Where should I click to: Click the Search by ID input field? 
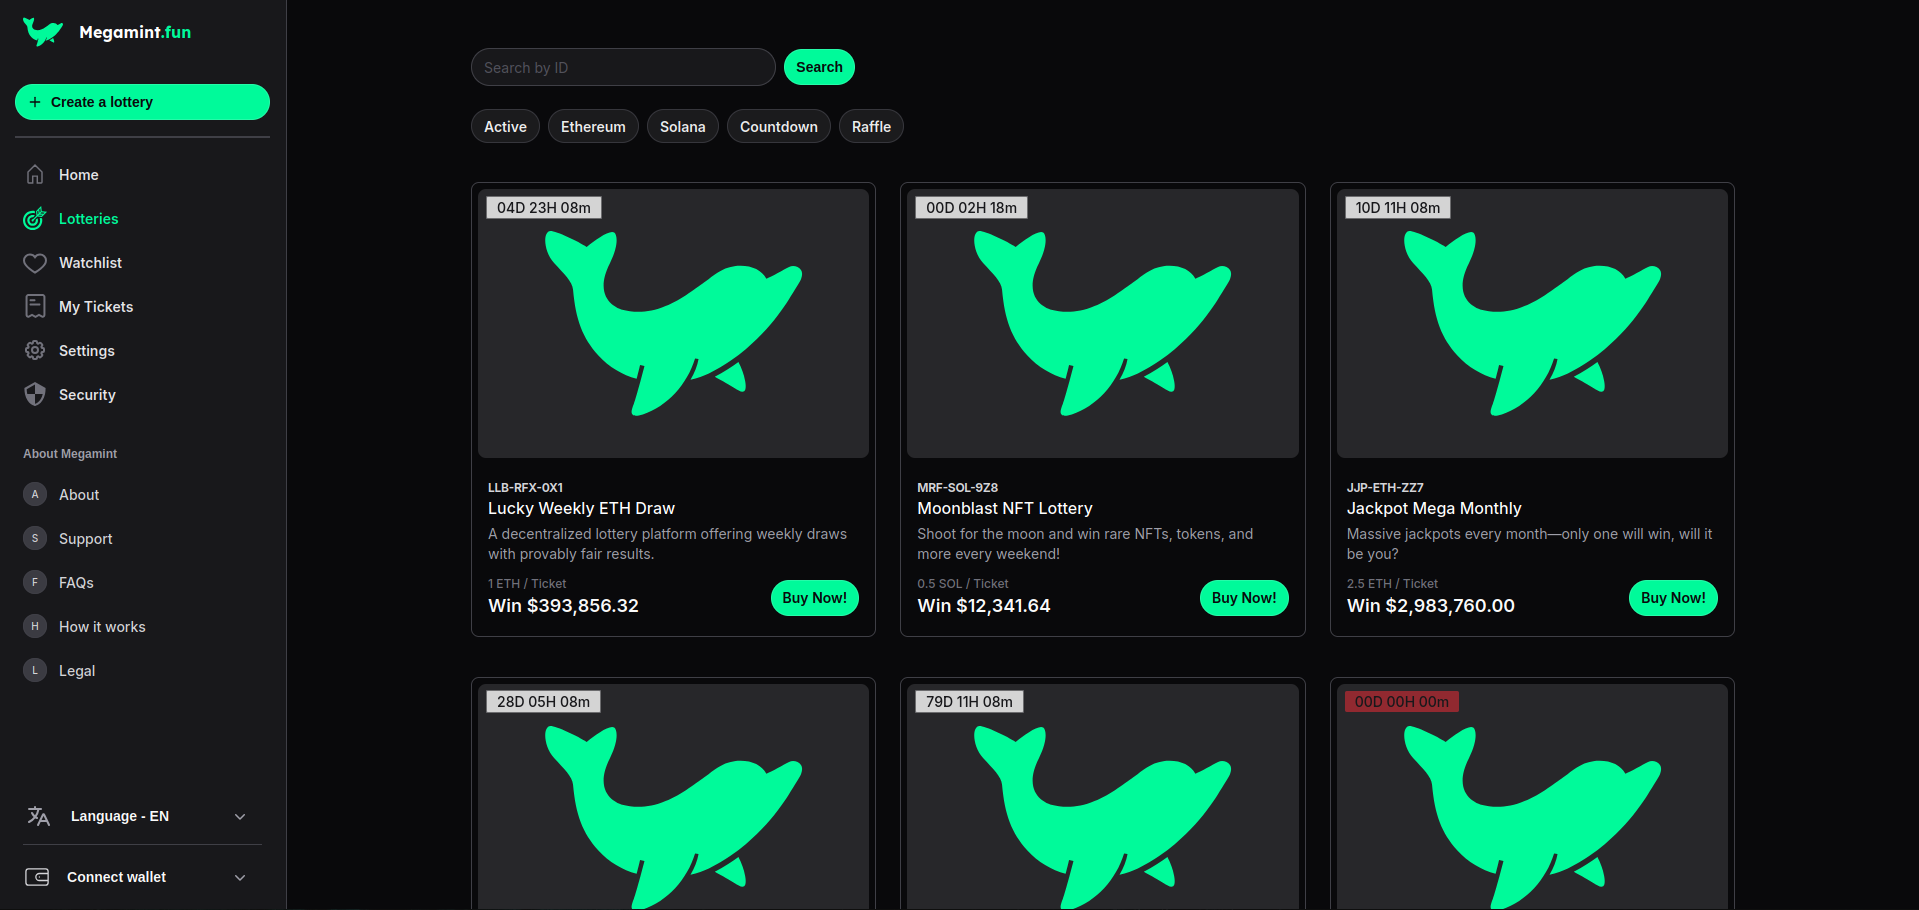coord(622,68)
